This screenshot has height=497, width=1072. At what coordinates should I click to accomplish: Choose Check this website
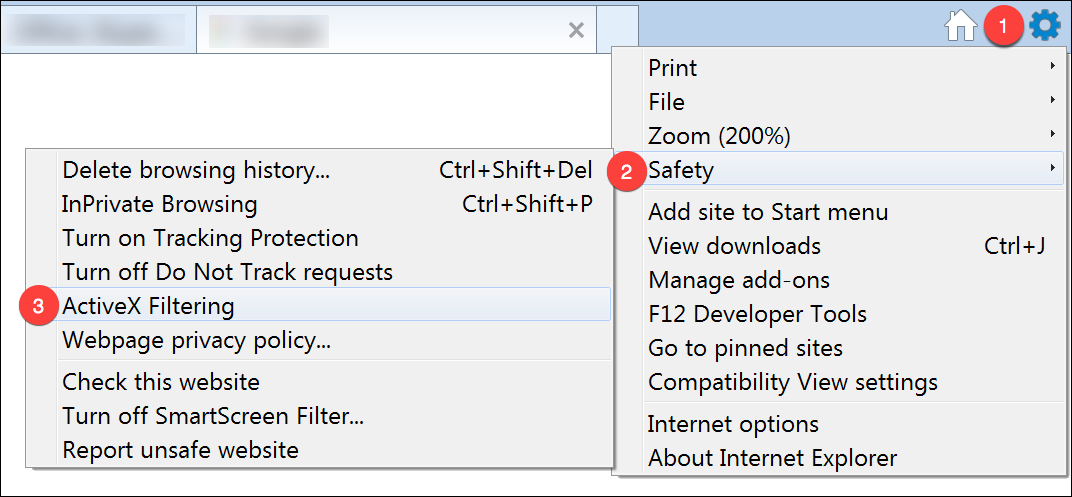pyautogui.click(x=161, y=382)
